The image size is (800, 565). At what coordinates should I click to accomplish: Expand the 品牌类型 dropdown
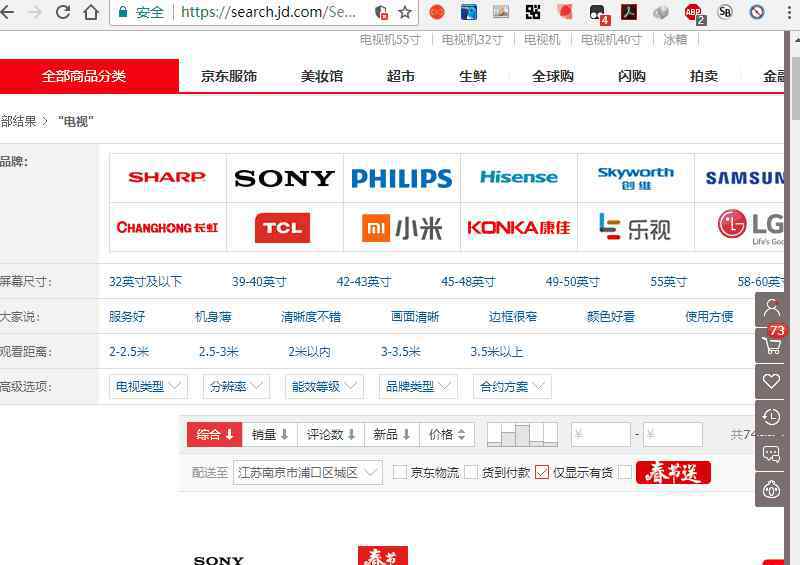coord(418,386)
